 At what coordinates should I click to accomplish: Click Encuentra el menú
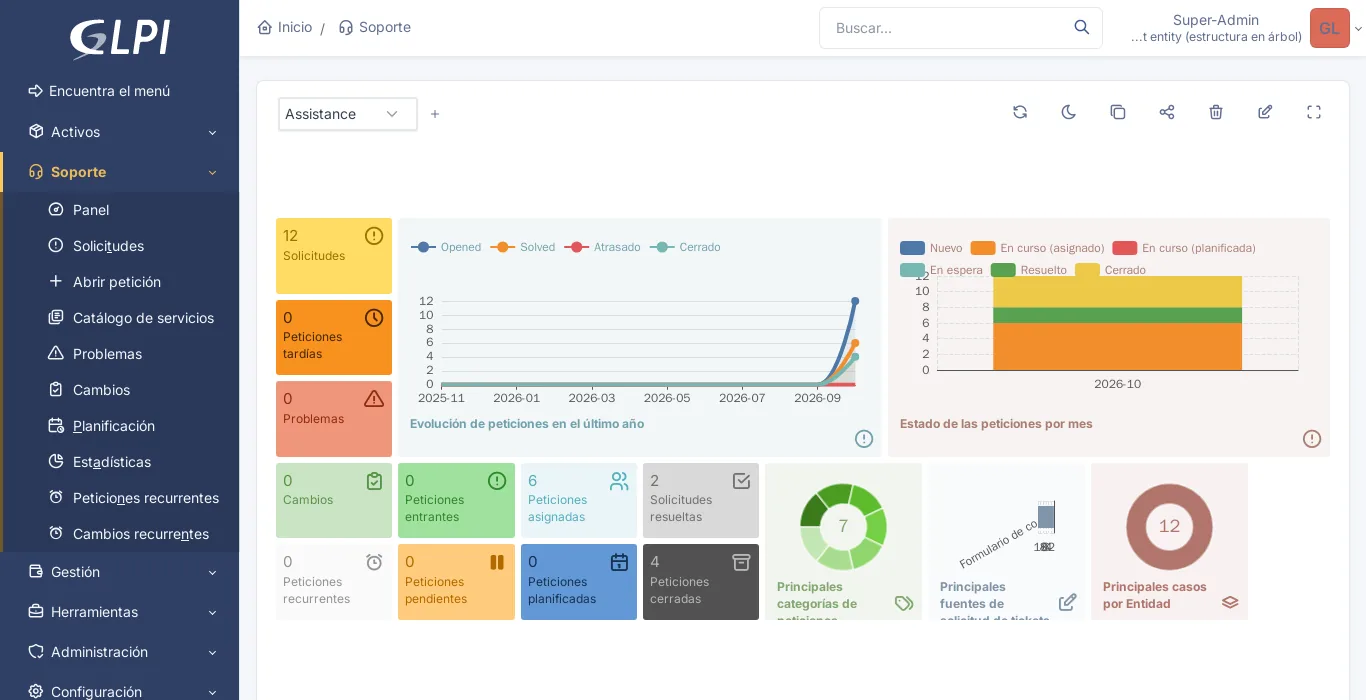pyautogui.click(x=99, y=91)
